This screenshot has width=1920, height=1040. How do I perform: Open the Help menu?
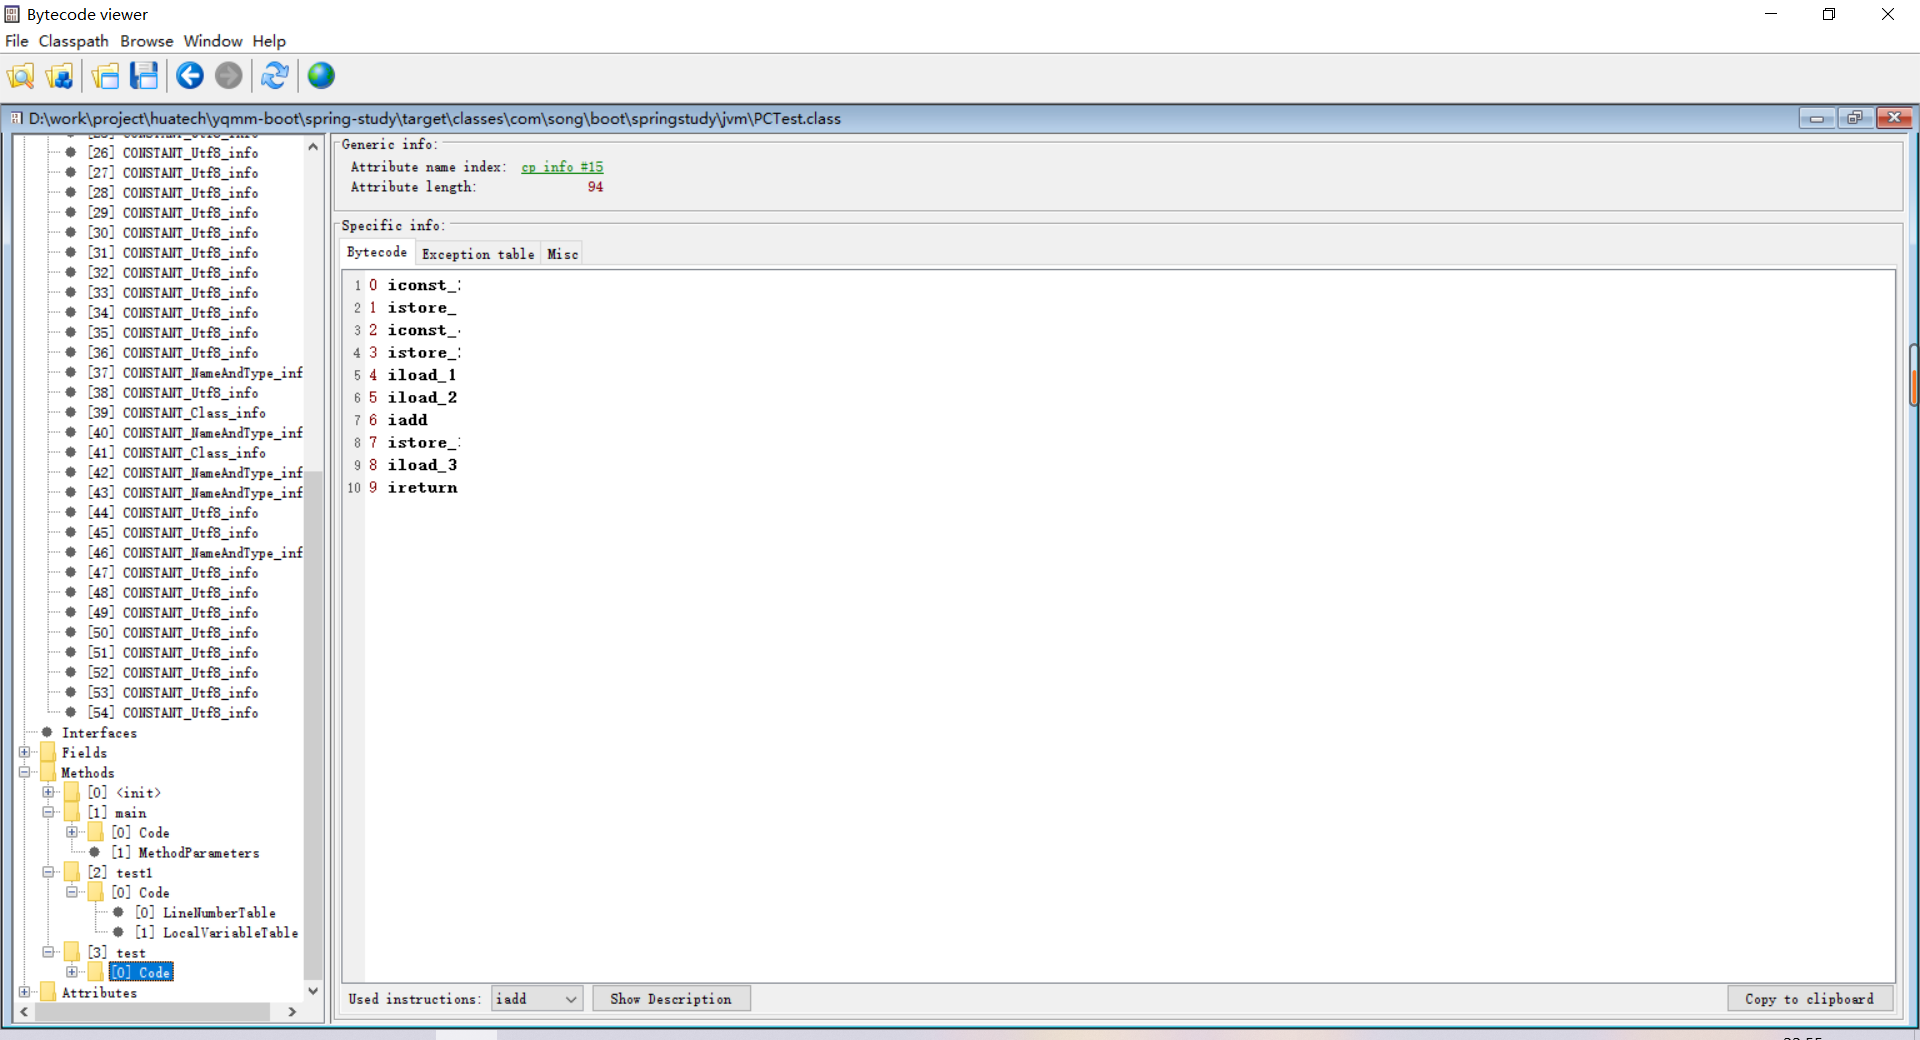pos(269,41)
